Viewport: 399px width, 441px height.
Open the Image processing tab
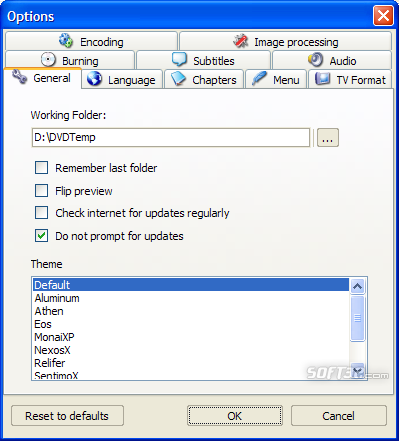pos(285,41)
